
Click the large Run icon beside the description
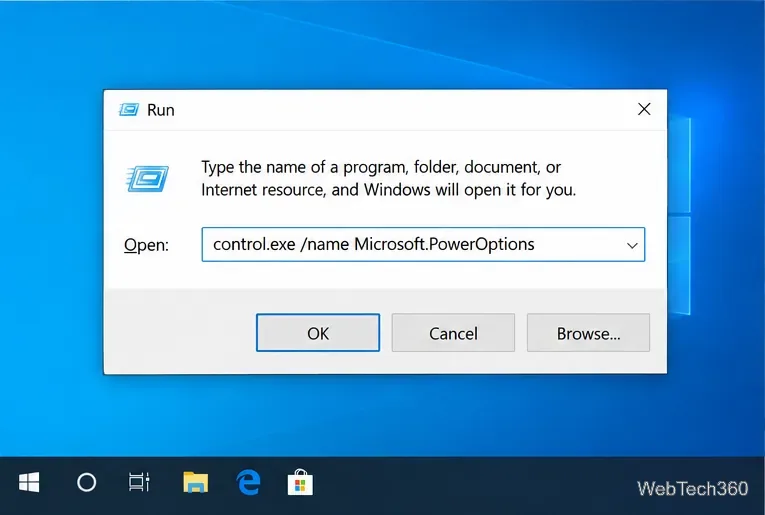(147, 178)
